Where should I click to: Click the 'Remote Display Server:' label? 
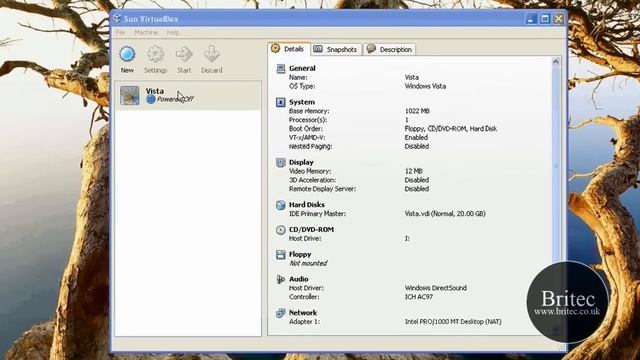(322, 189)
